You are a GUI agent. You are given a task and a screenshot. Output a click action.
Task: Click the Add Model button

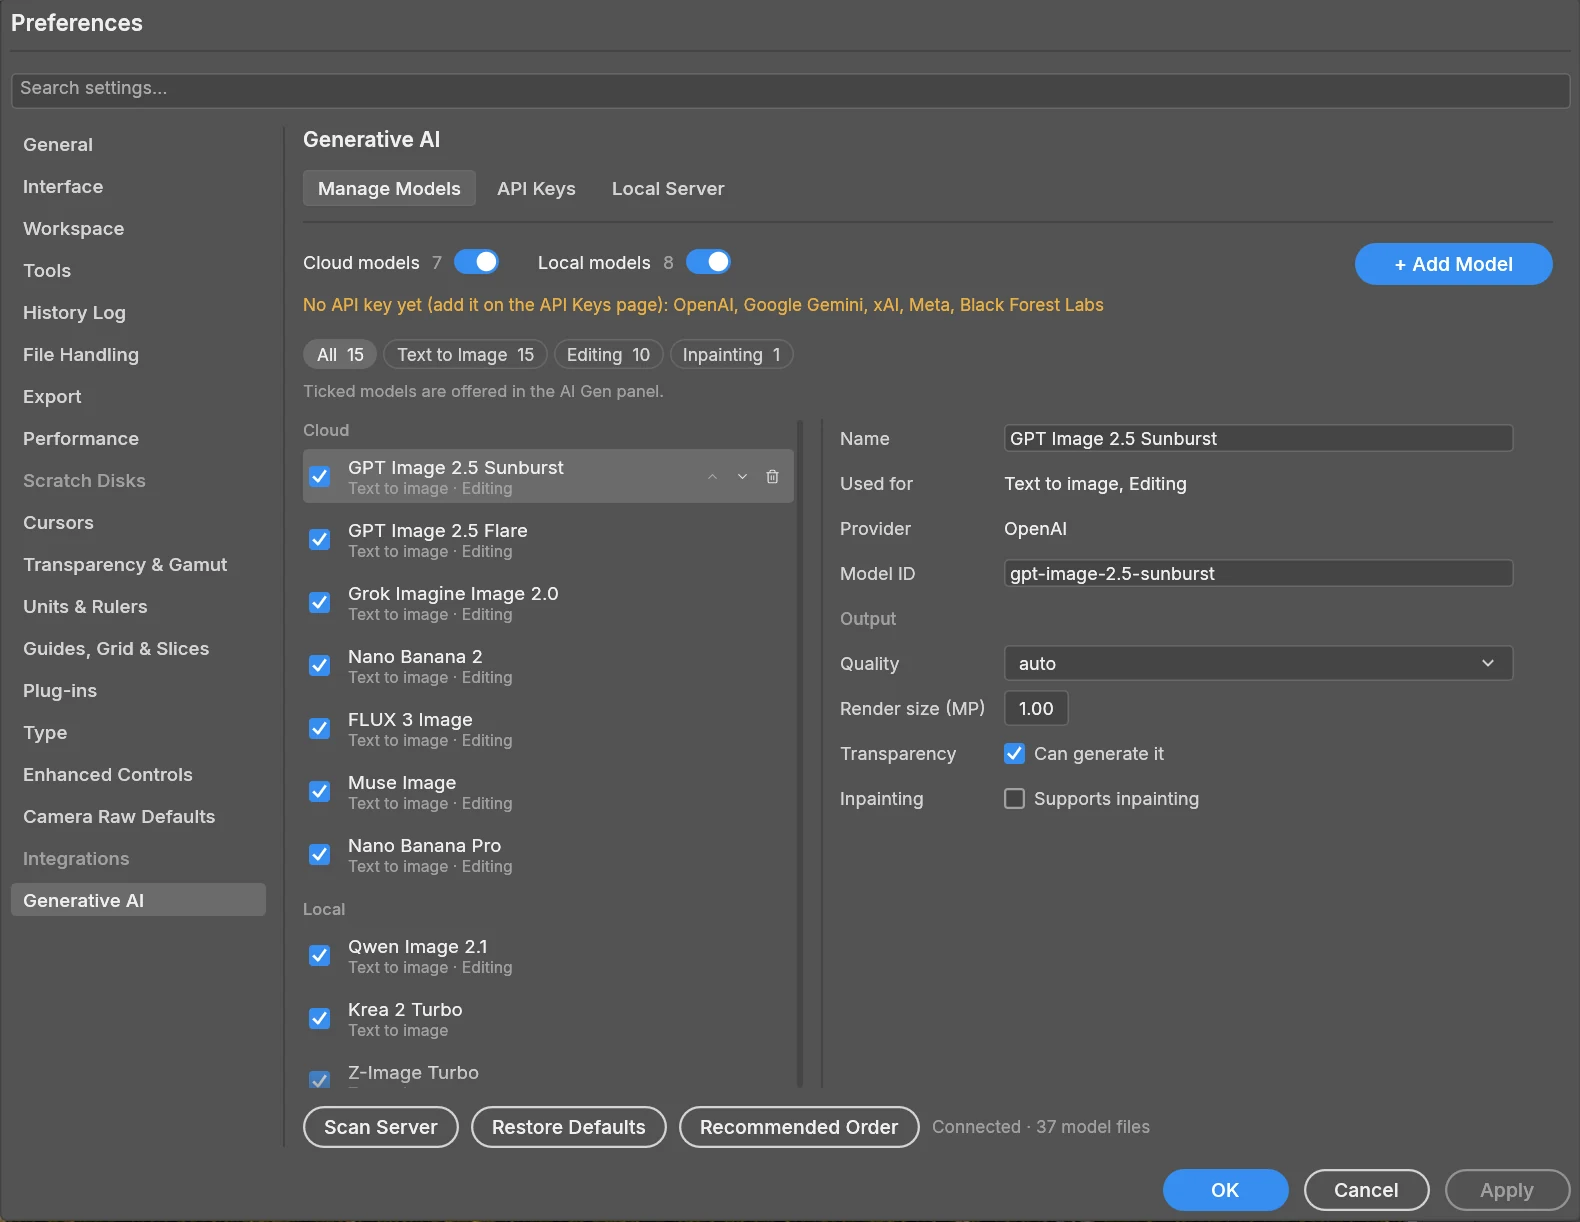click(x=1453, y=264)
